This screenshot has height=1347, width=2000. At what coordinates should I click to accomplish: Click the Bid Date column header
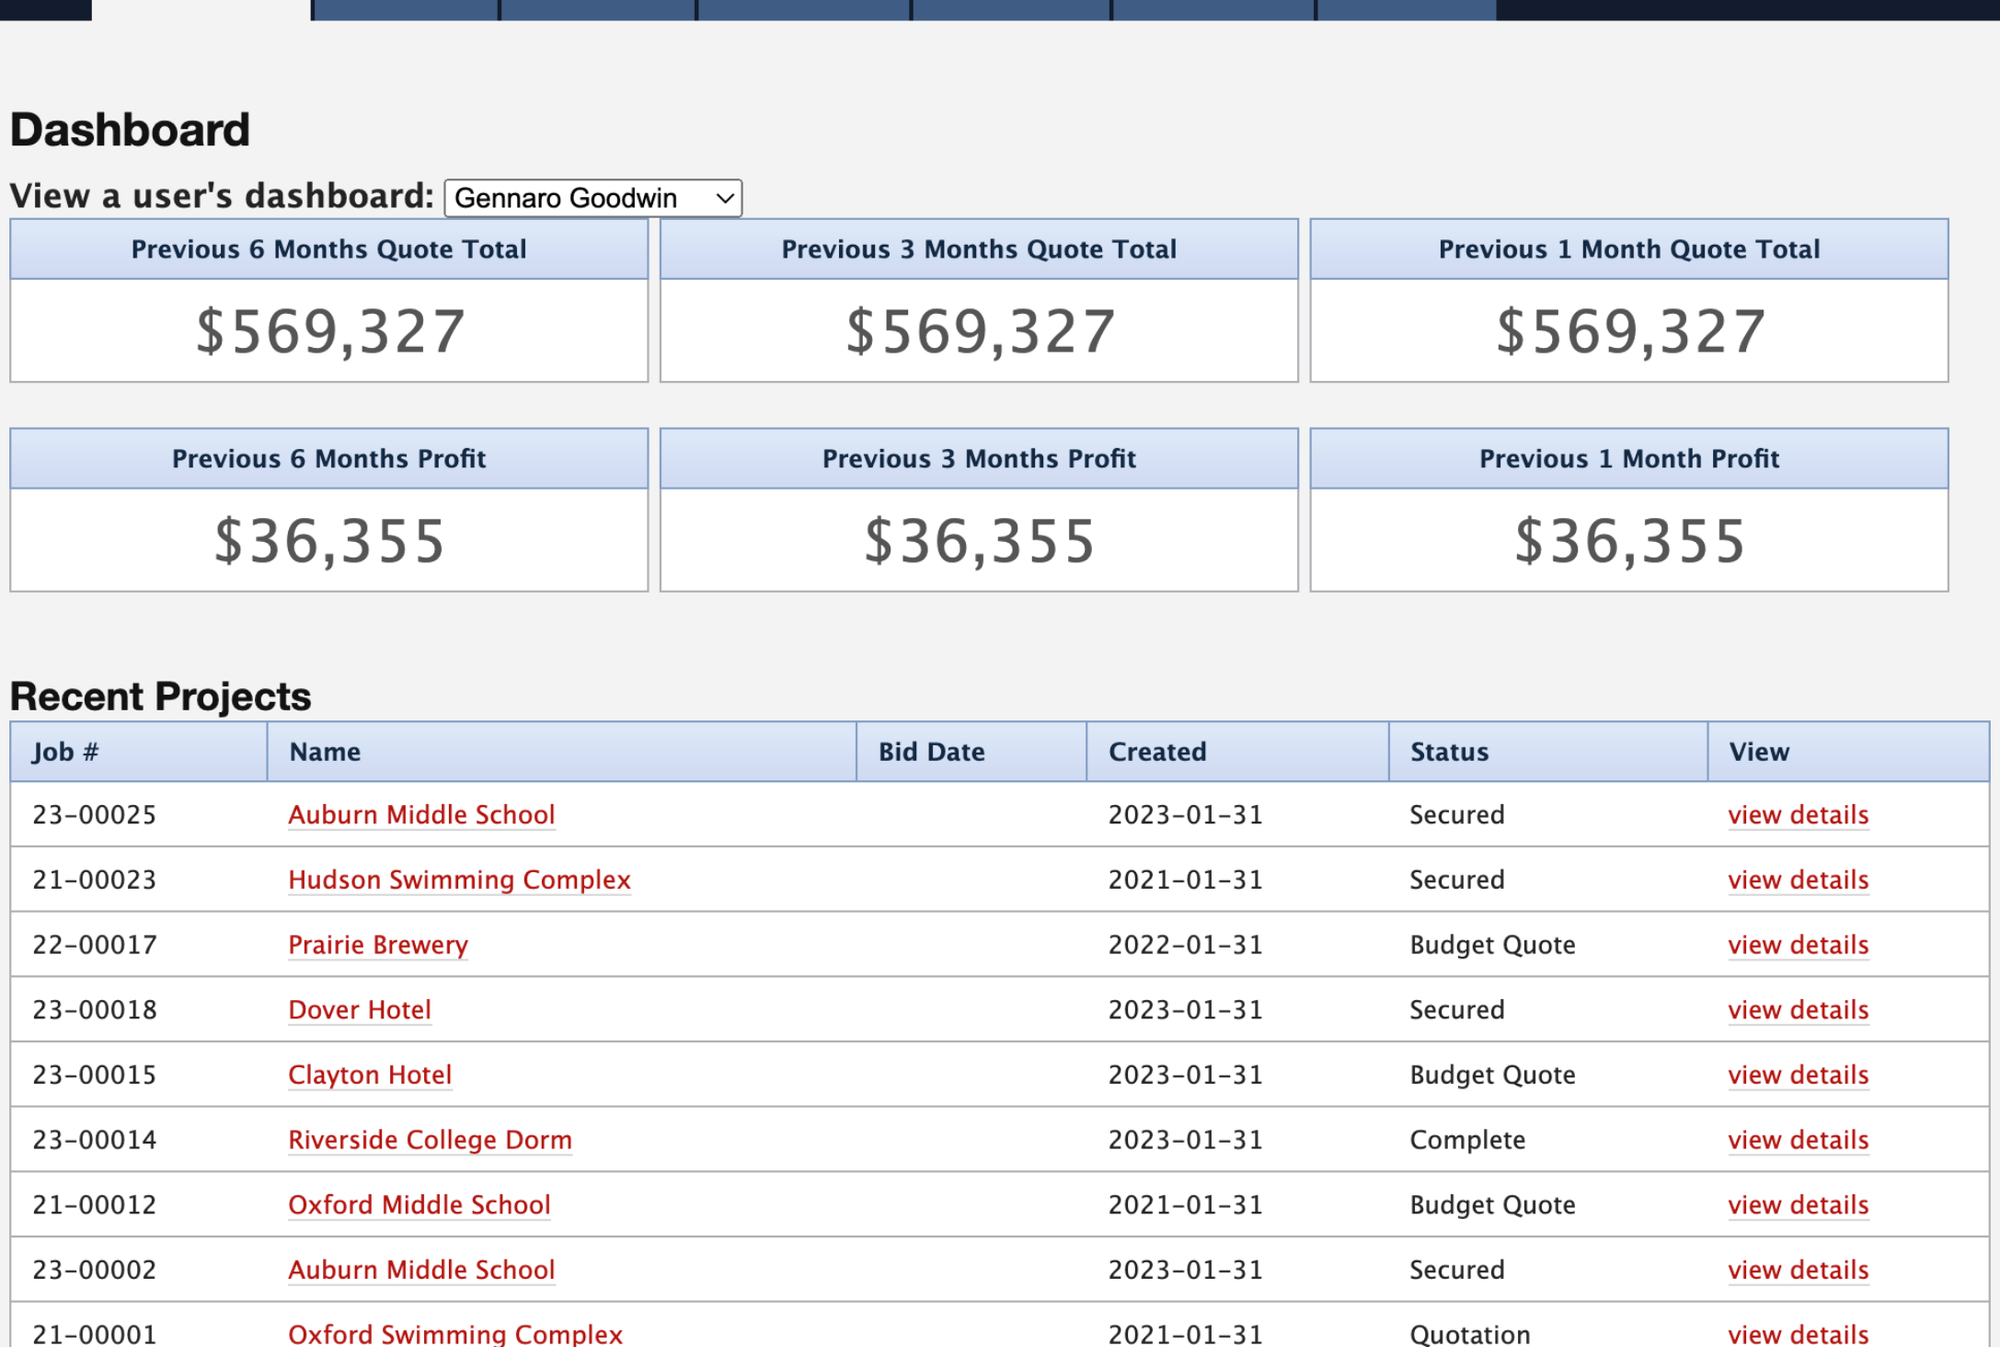point(931,752)
